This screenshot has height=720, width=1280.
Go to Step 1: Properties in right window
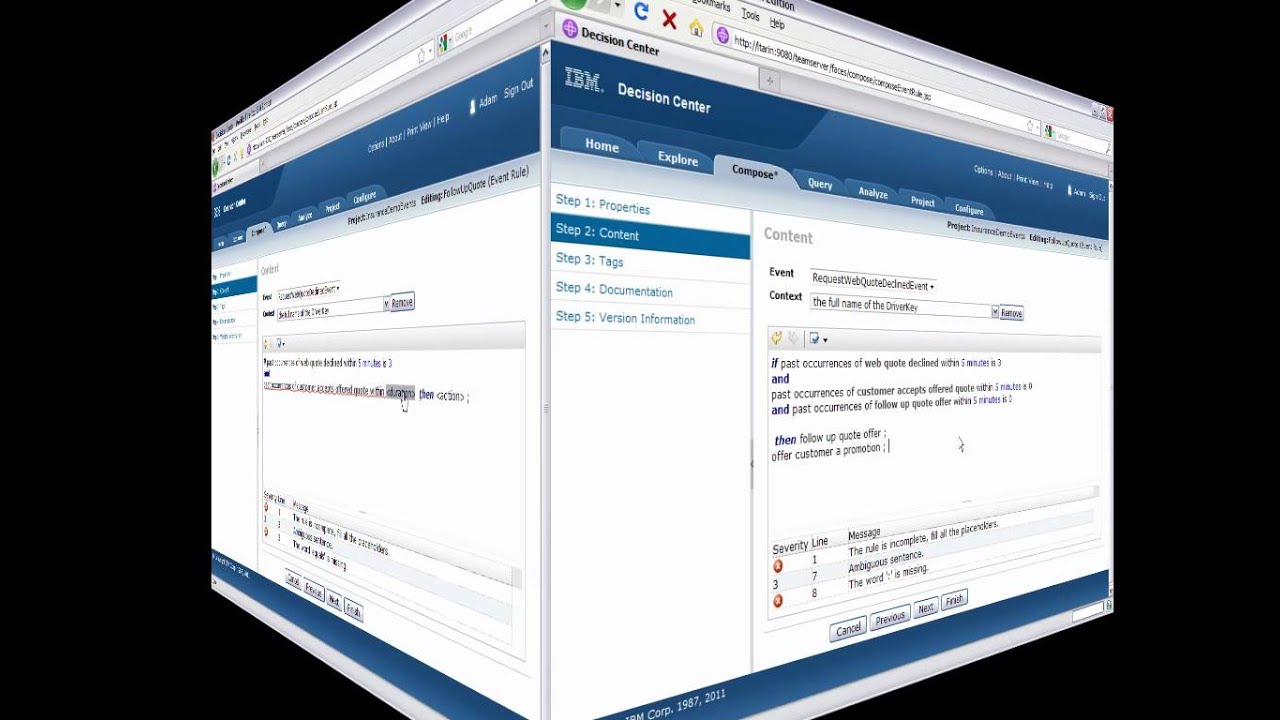coord(603,205)
